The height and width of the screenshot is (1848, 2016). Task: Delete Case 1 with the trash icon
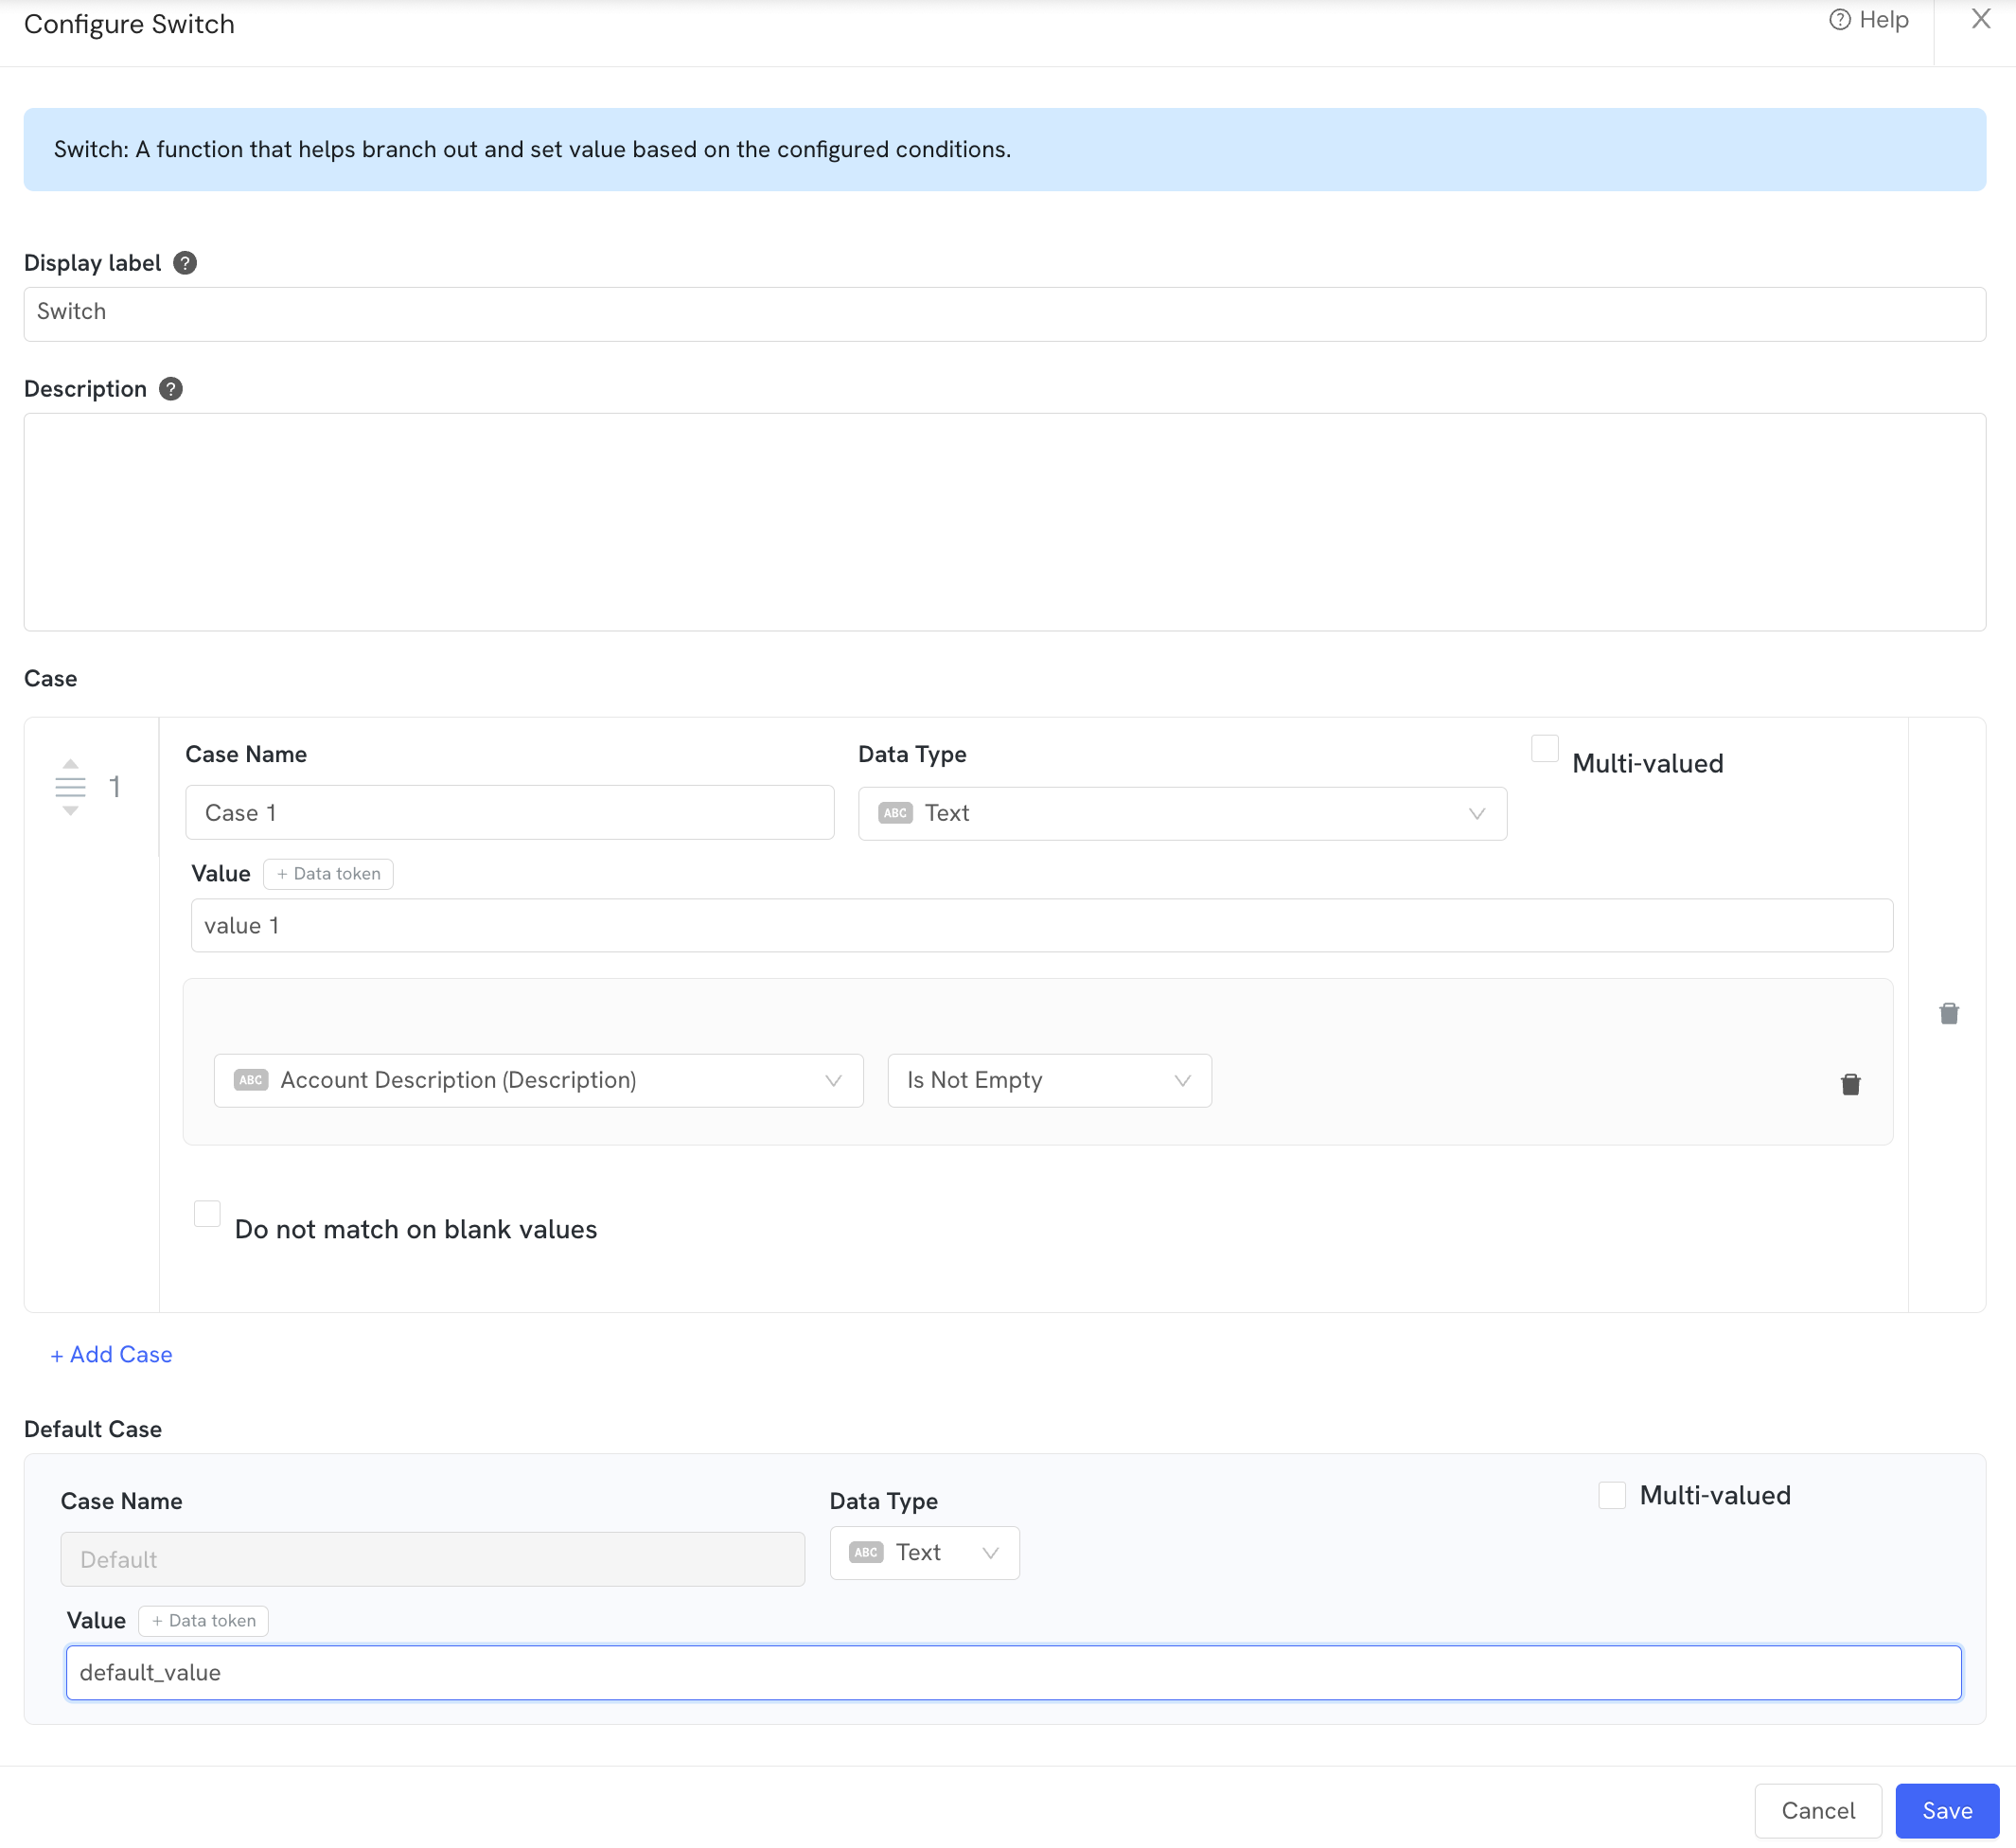pos(1948,1014)
